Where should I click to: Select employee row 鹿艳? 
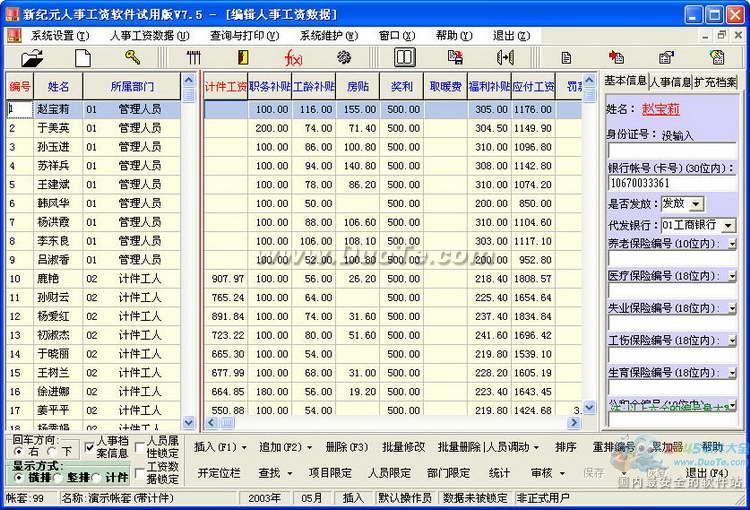93,278
